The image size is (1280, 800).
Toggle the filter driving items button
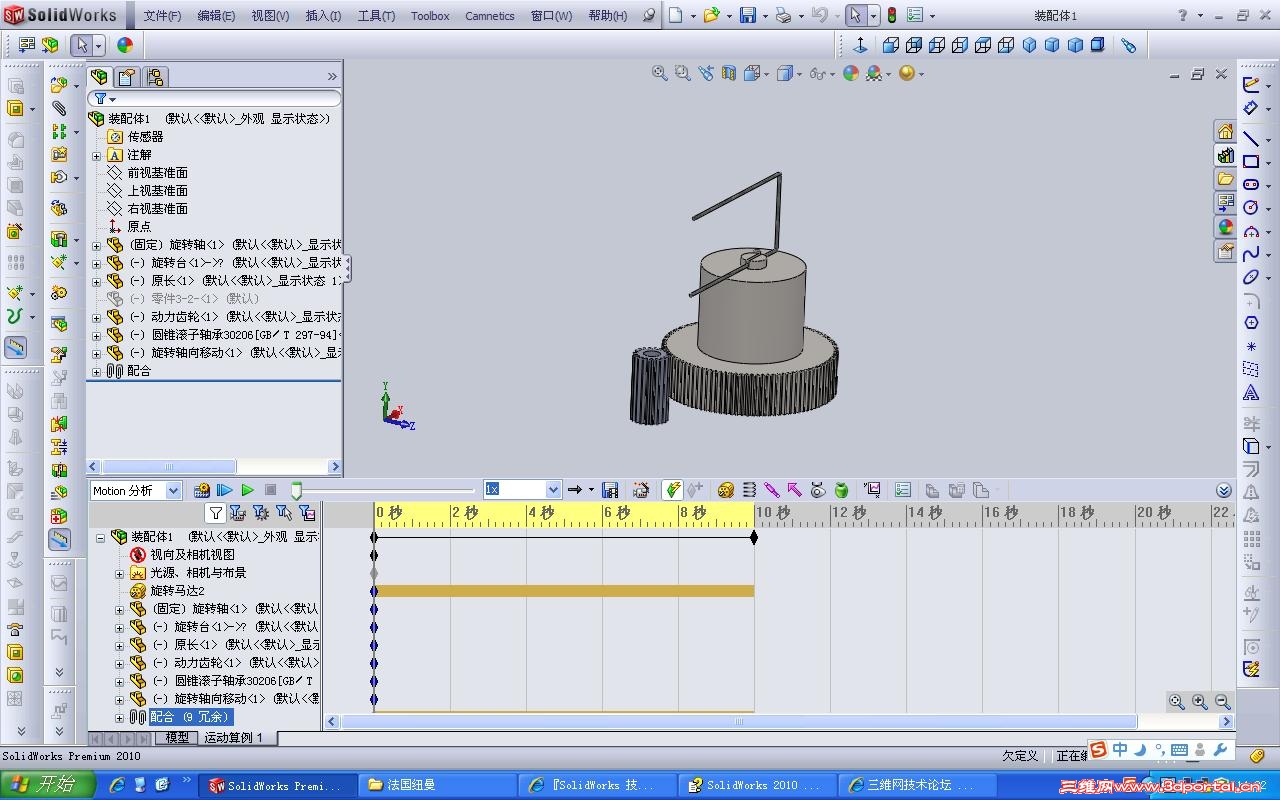(261, 513)
